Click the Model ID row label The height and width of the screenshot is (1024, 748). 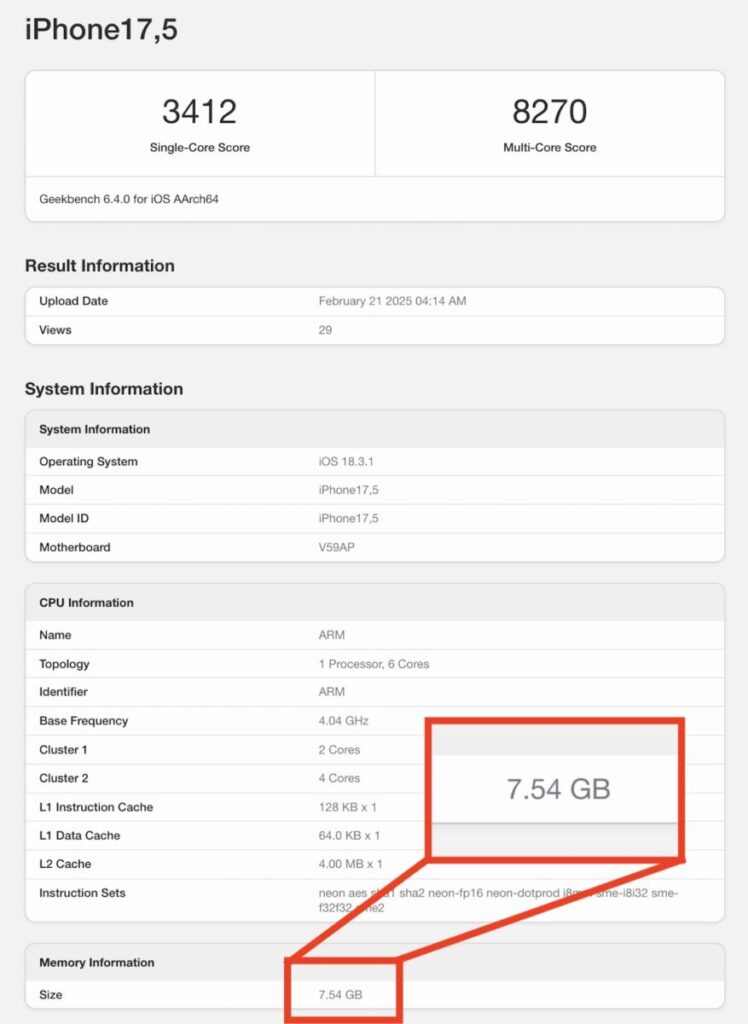click(63, 518)
